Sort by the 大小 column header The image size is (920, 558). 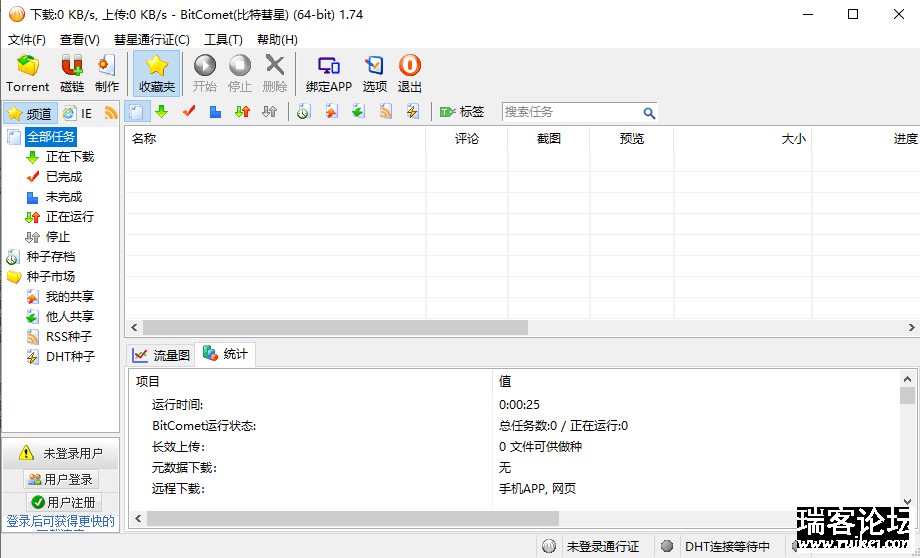(x=743, y=139)
